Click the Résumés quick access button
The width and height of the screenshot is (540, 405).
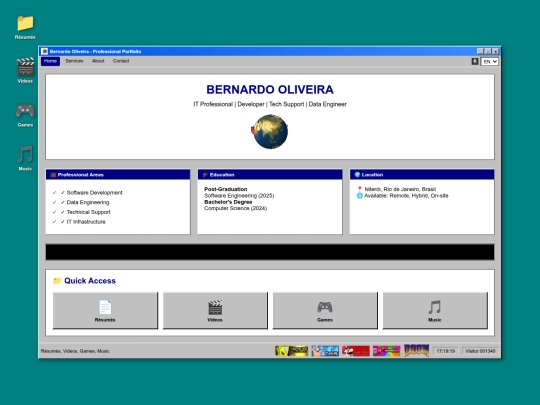(105, 311)
